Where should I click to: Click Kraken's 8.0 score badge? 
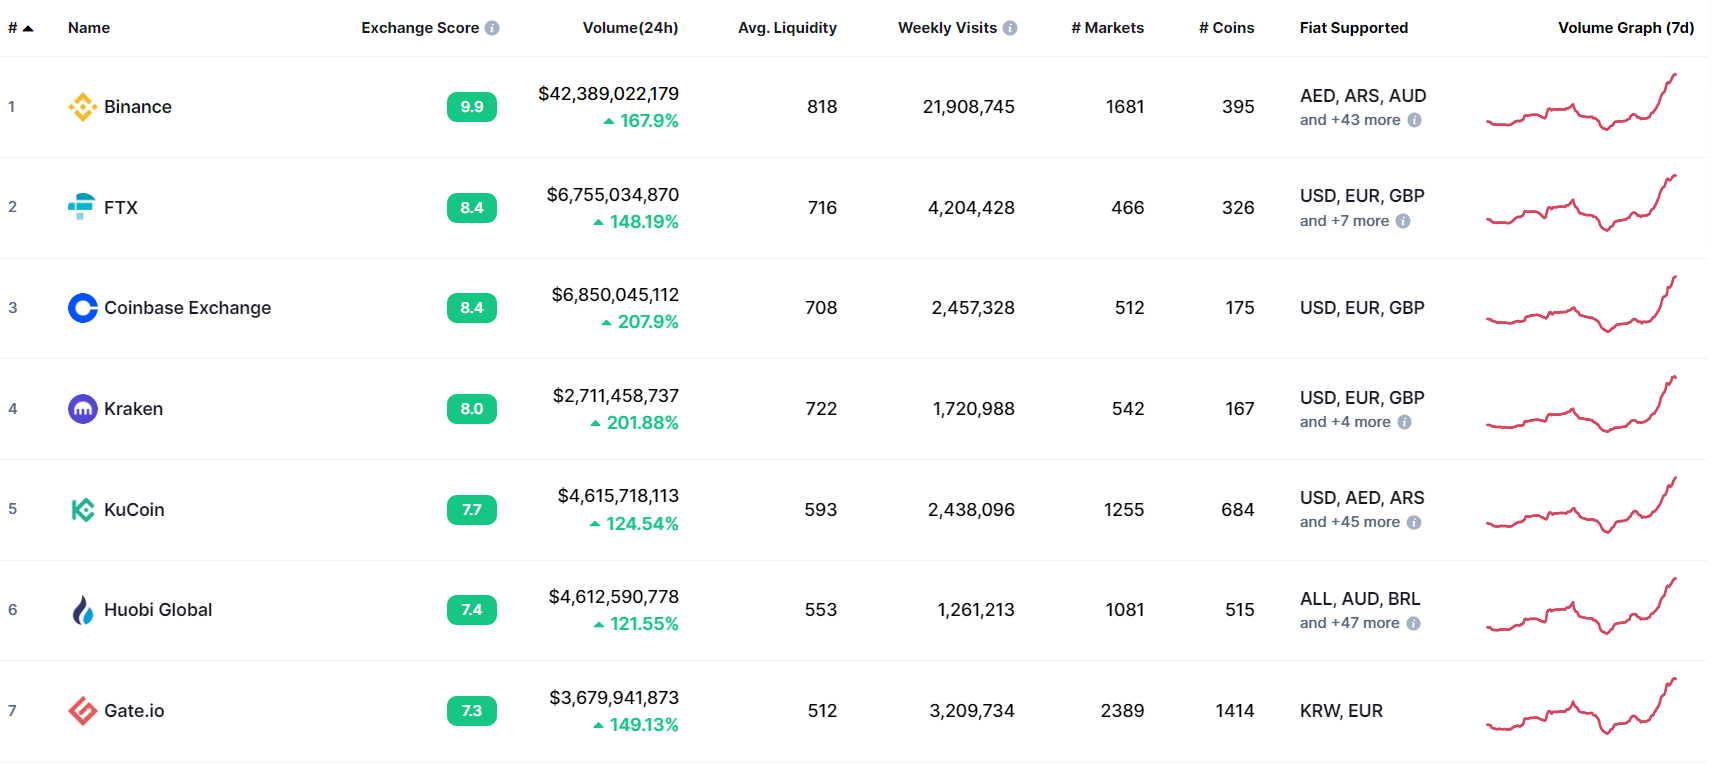click(x=472, y=409)
